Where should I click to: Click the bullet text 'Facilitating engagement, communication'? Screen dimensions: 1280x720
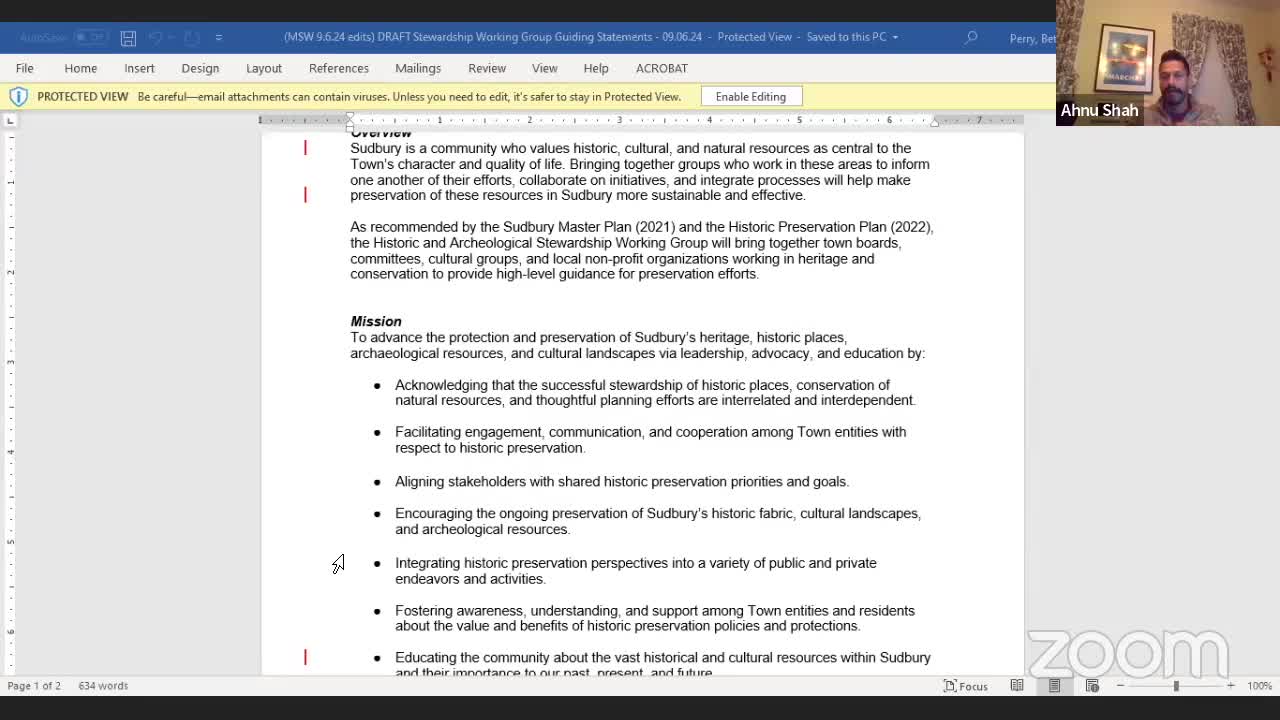pos(650,440)
